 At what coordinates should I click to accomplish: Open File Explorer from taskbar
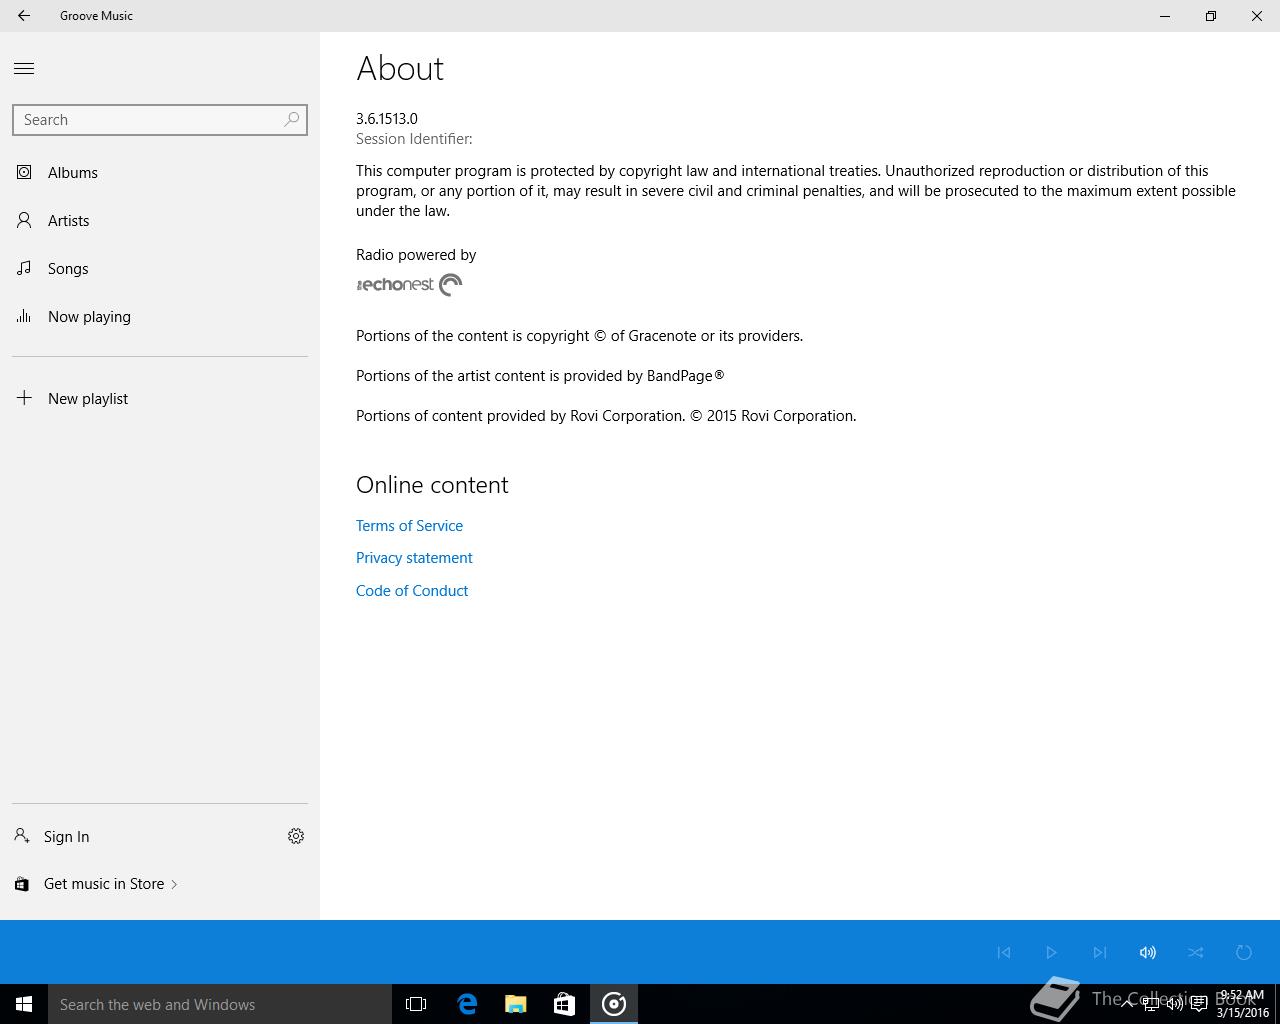516,1004
